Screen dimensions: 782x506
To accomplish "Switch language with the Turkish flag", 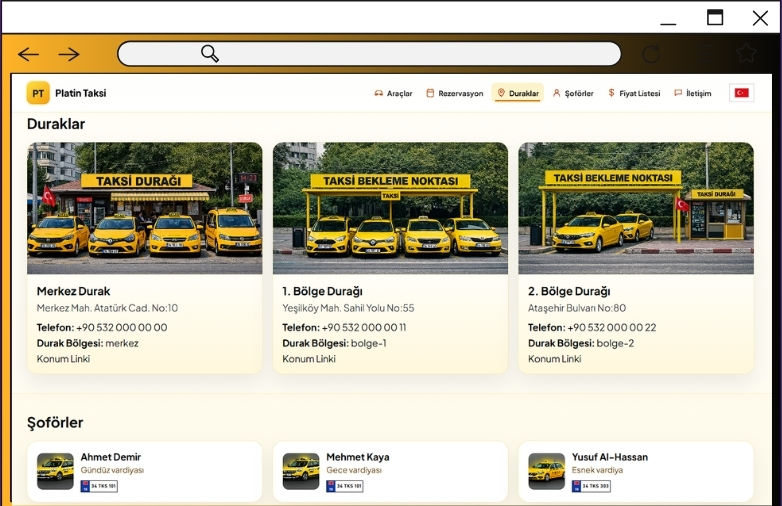I will (x=741, y=93).
